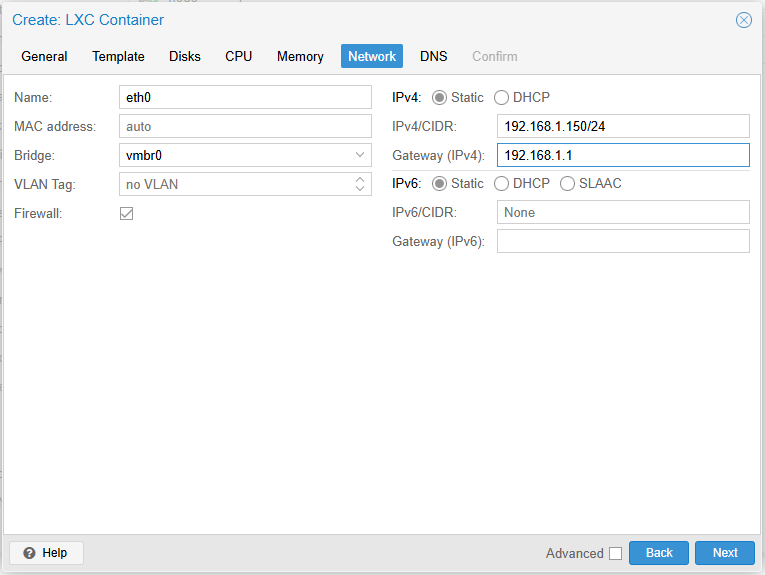765x575 pixels.
Task: Click the IPv4/CIDR address field
Action: pos(623,126)
